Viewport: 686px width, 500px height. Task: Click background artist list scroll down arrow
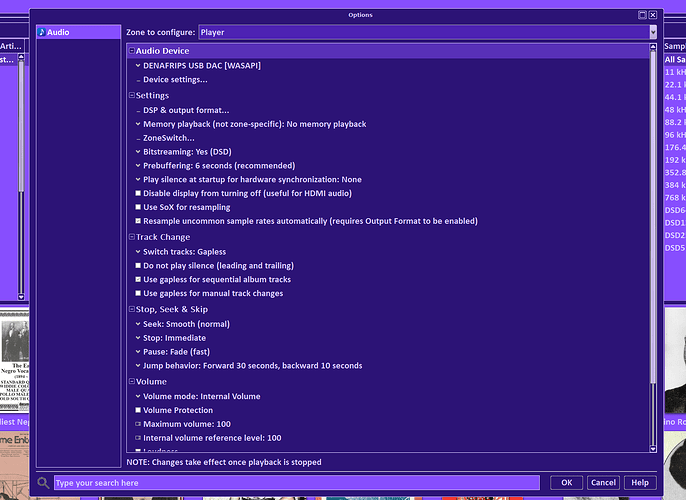coord(21,297)
